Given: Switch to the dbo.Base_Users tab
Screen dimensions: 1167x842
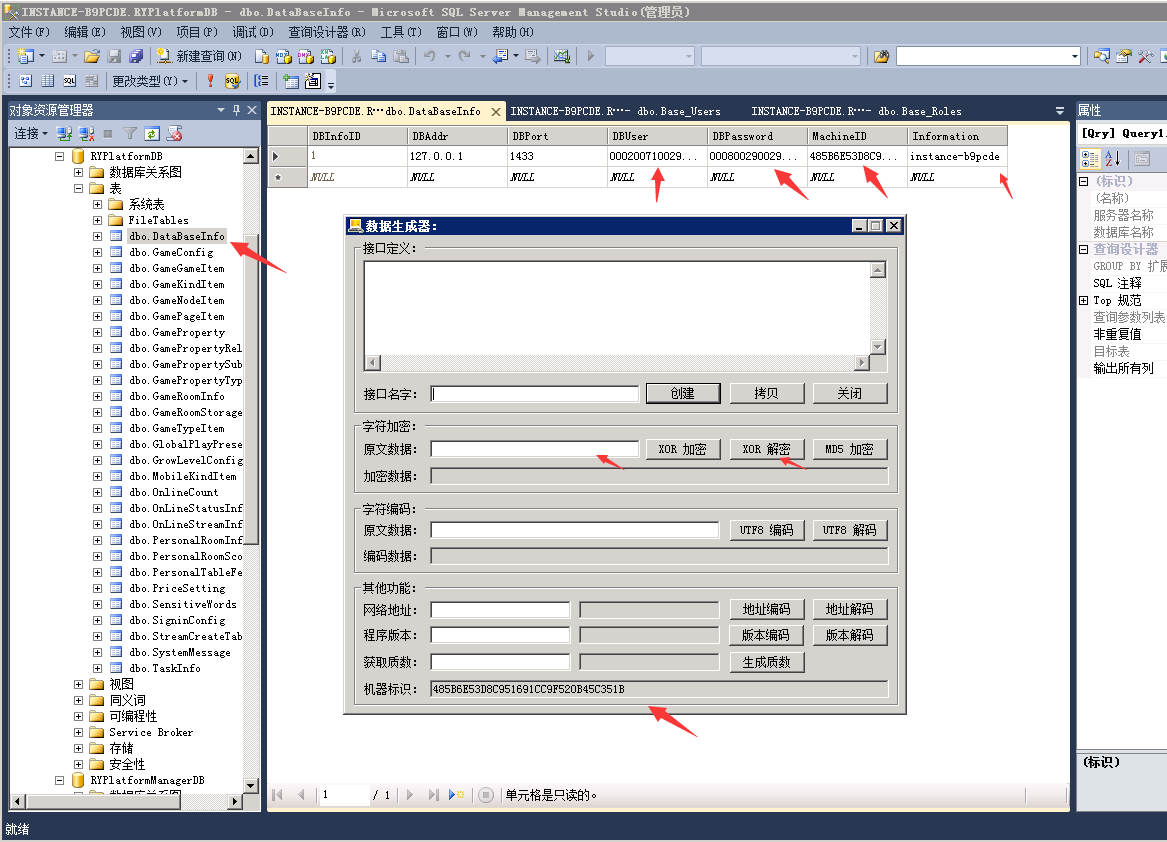Looking at the screenshot, I should [616, 112].
